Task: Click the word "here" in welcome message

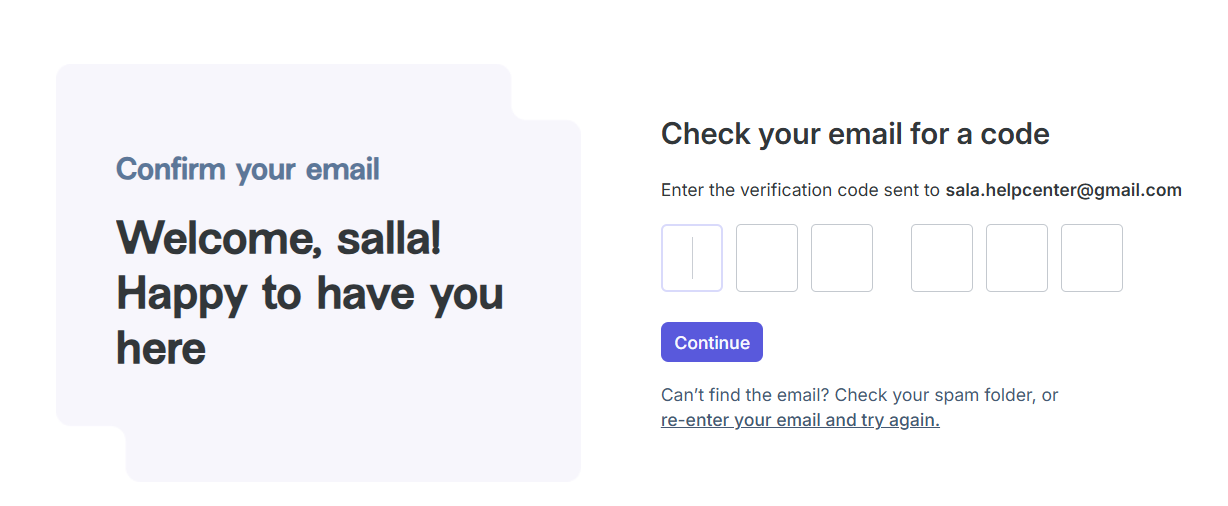Action: (x=161, y=349)
